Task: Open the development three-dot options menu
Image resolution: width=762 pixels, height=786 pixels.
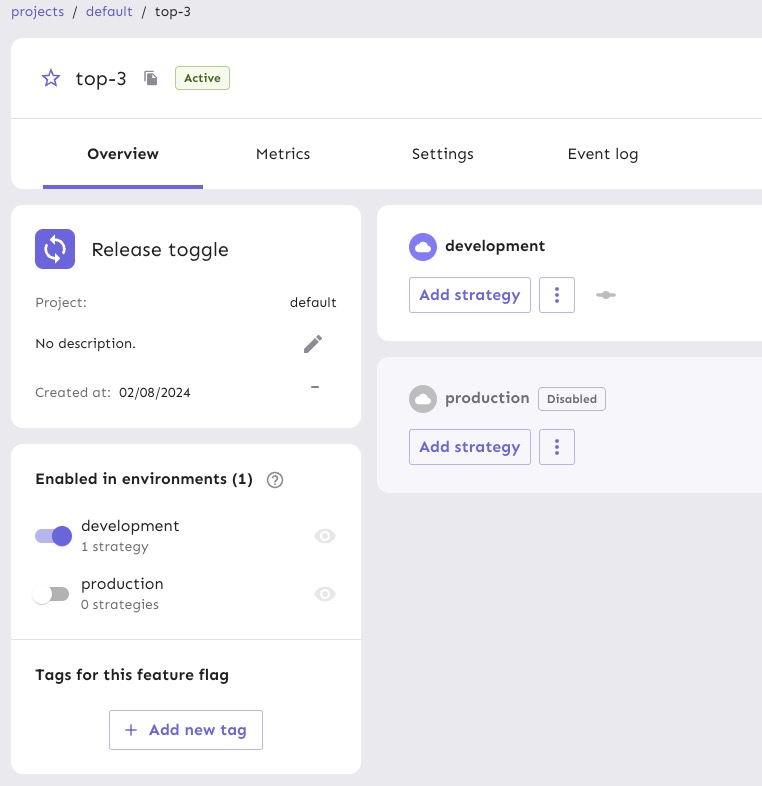Action: [557, 295]
